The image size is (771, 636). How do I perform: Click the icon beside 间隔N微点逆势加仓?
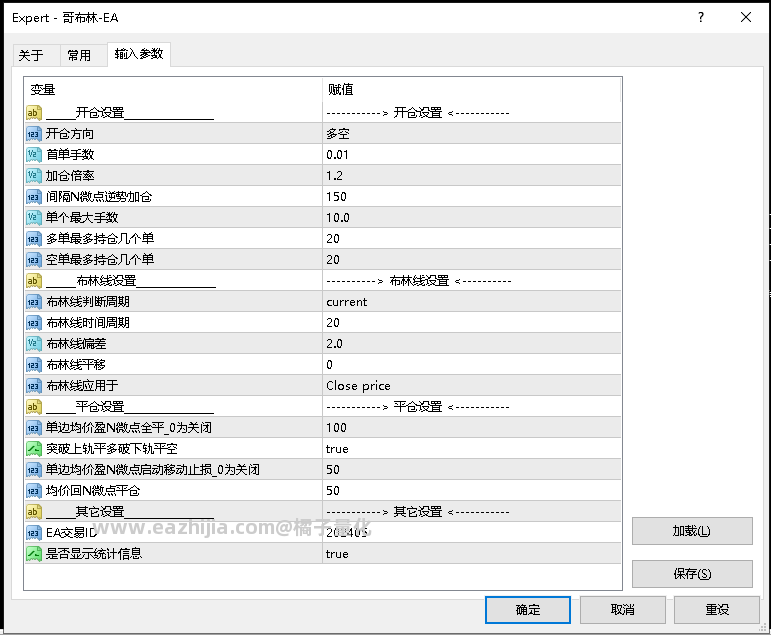33,197
